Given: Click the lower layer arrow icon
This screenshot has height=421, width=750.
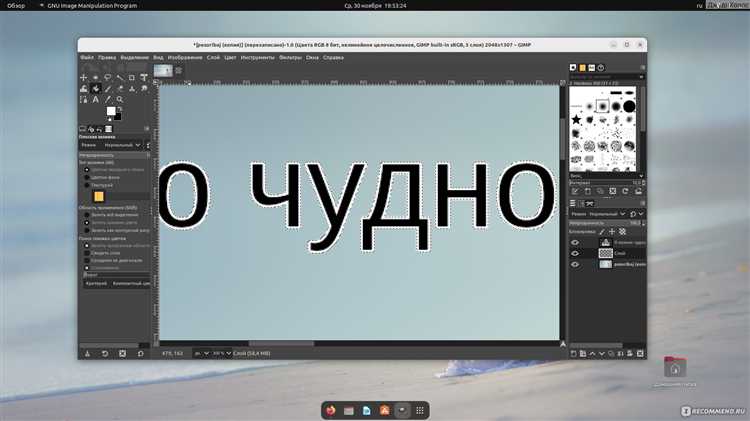Looking at the screenshot, I should 602,354.
